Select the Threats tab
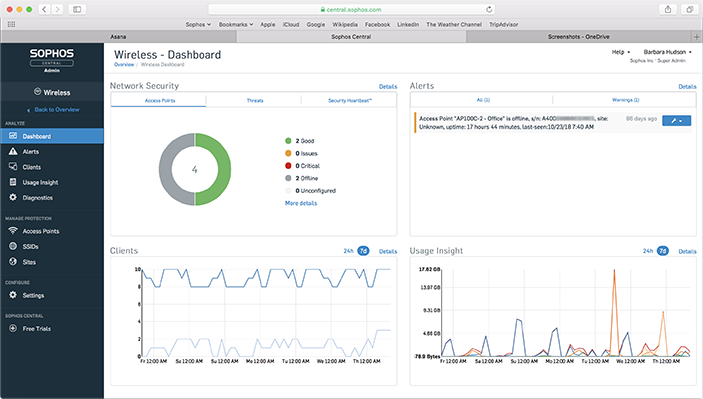The image size is (703, 399). pyautogui.click(x=255, y=100)
